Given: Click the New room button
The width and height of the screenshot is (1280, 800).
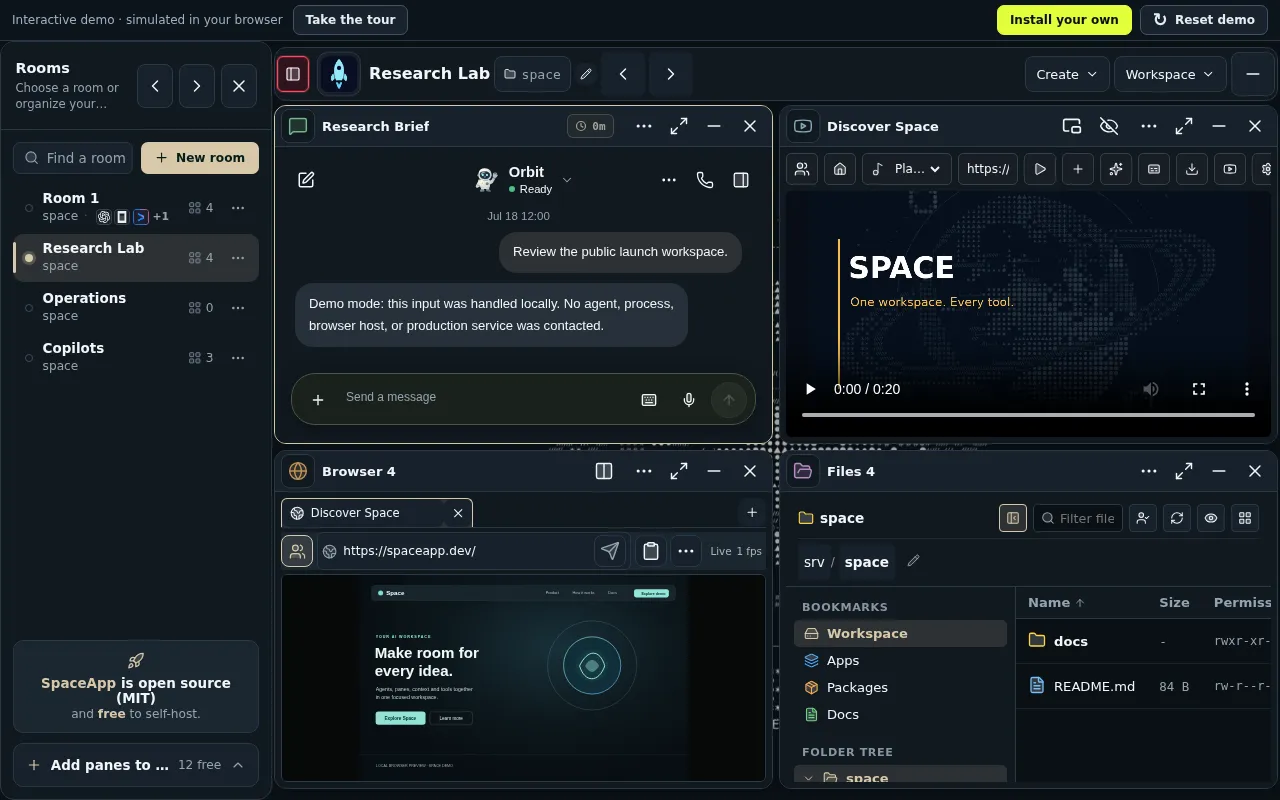Looking at the screenshot, I should 200,158.
